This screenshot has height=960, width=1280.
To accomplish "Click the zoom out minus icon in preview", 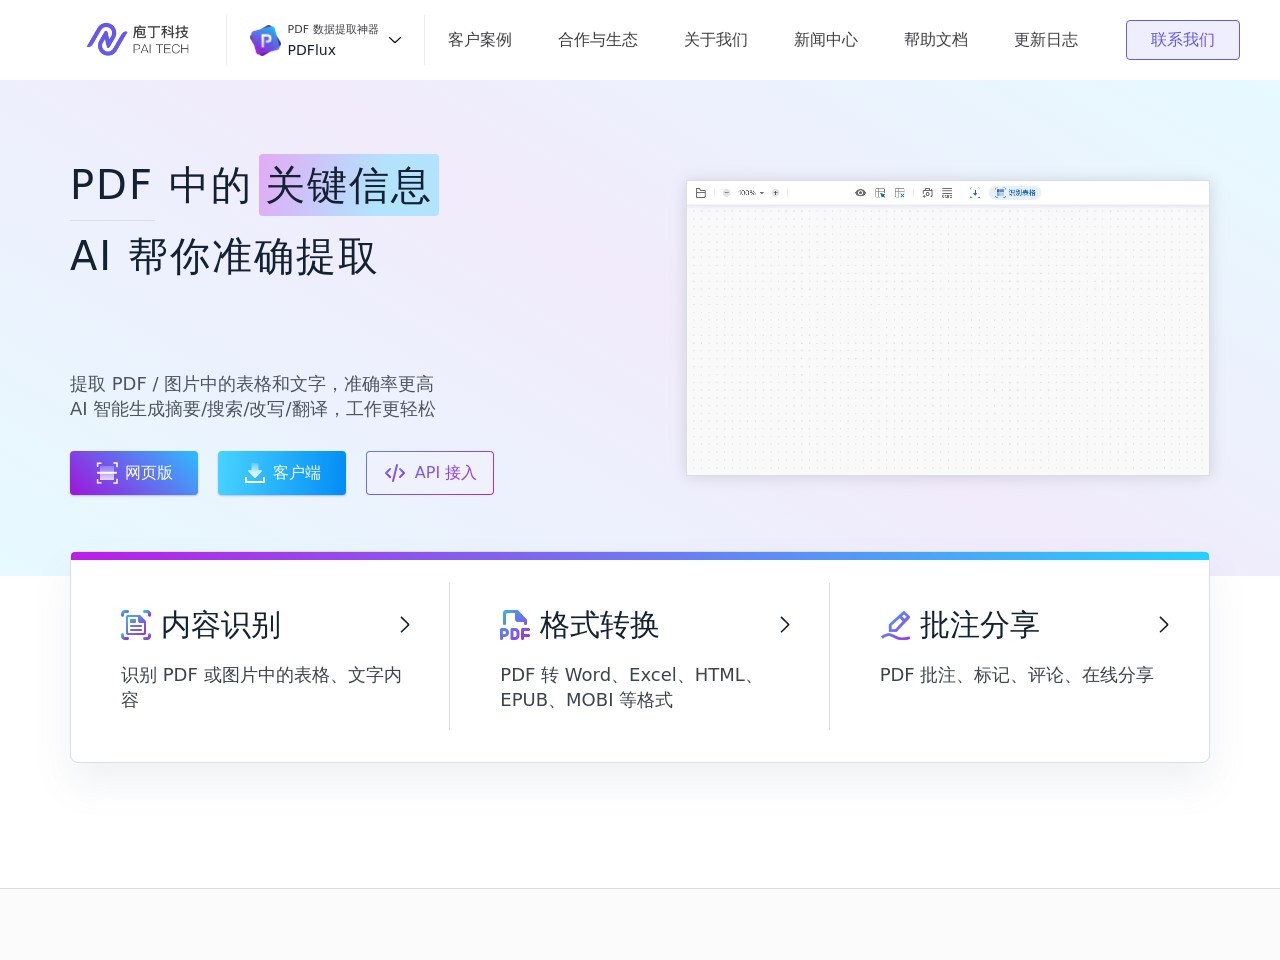I will [x=727, y=193].
